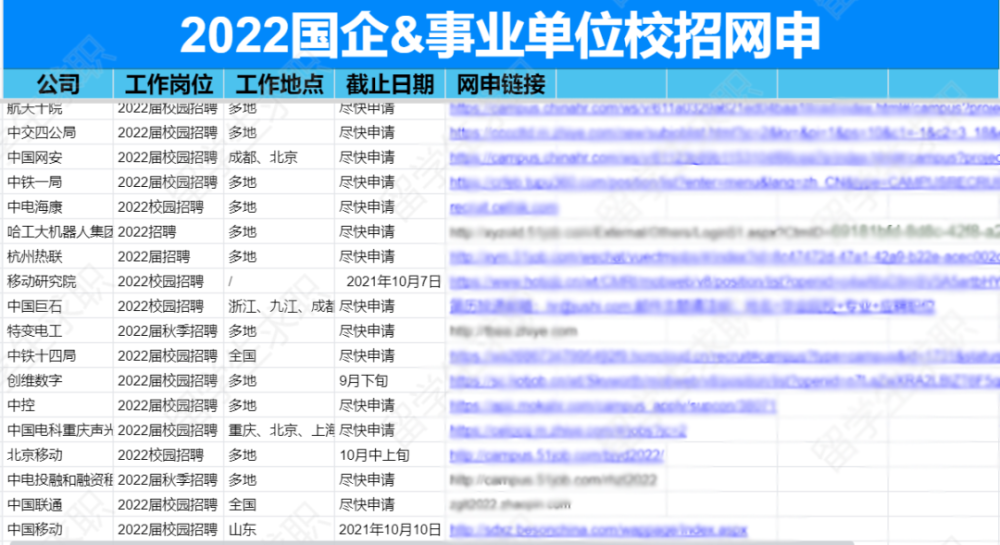
Task: Select the deadline cell 2021年10月10日
Action: pos(390,530)
